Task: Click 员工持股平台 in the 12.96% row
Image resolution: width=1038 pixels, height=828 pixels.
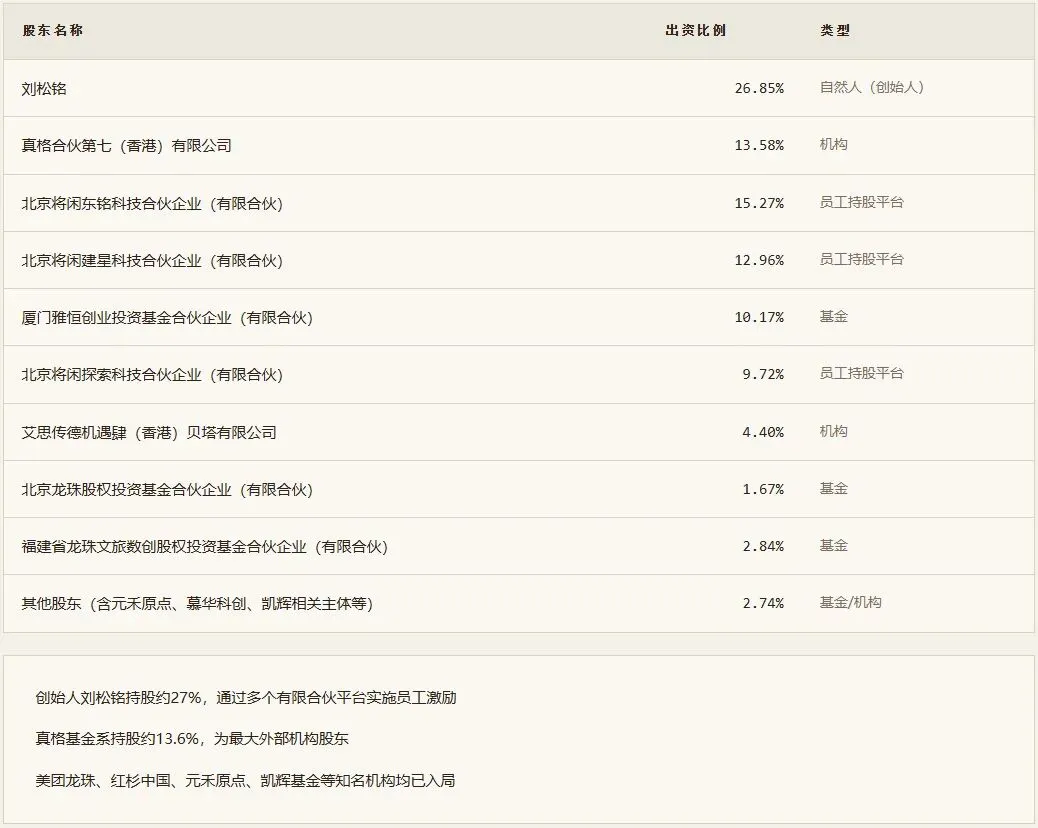Action: pos(861,259)
